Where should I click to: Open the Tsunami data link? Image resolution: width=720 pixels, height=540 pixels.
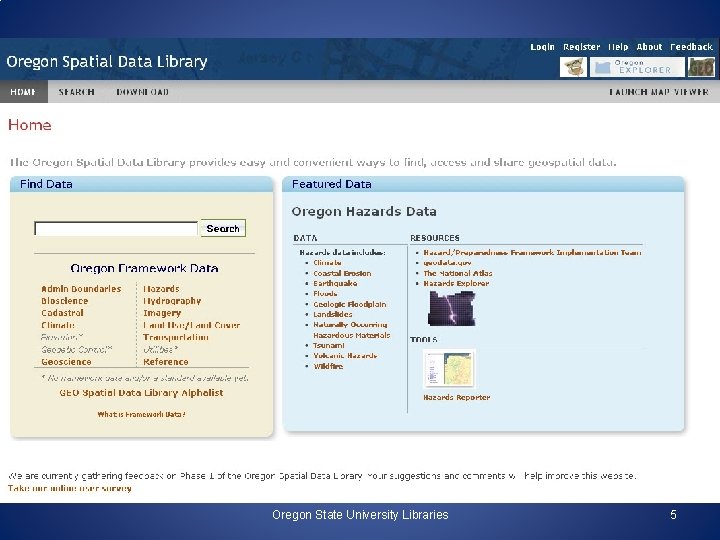[x=329, y=345]
